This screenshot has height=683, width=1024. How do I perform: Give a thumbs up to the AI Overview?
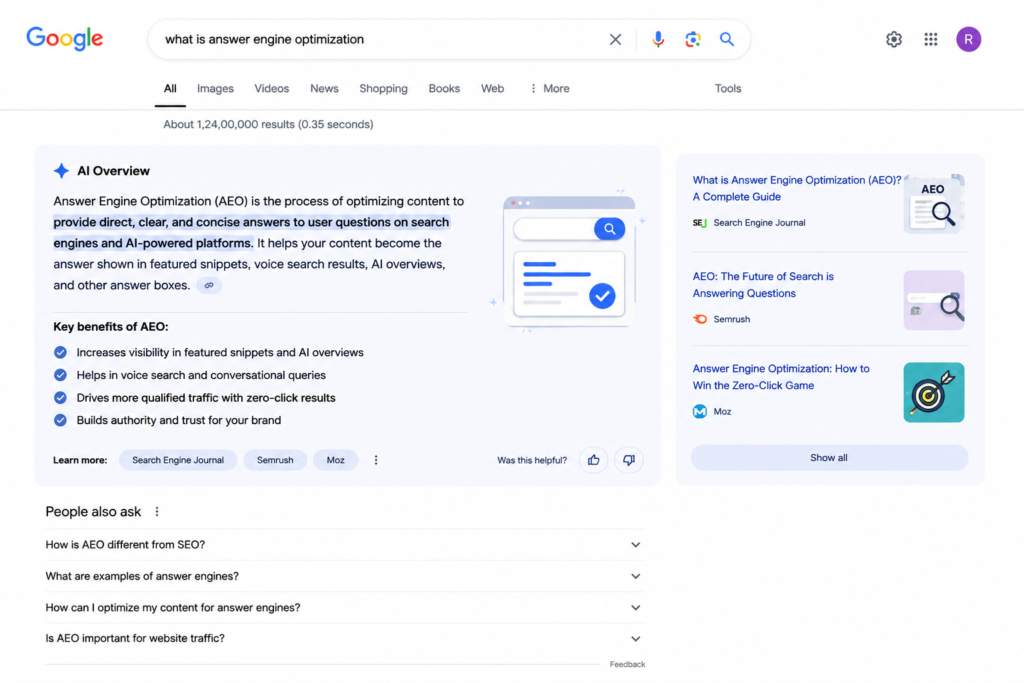[x=593, y=460]
